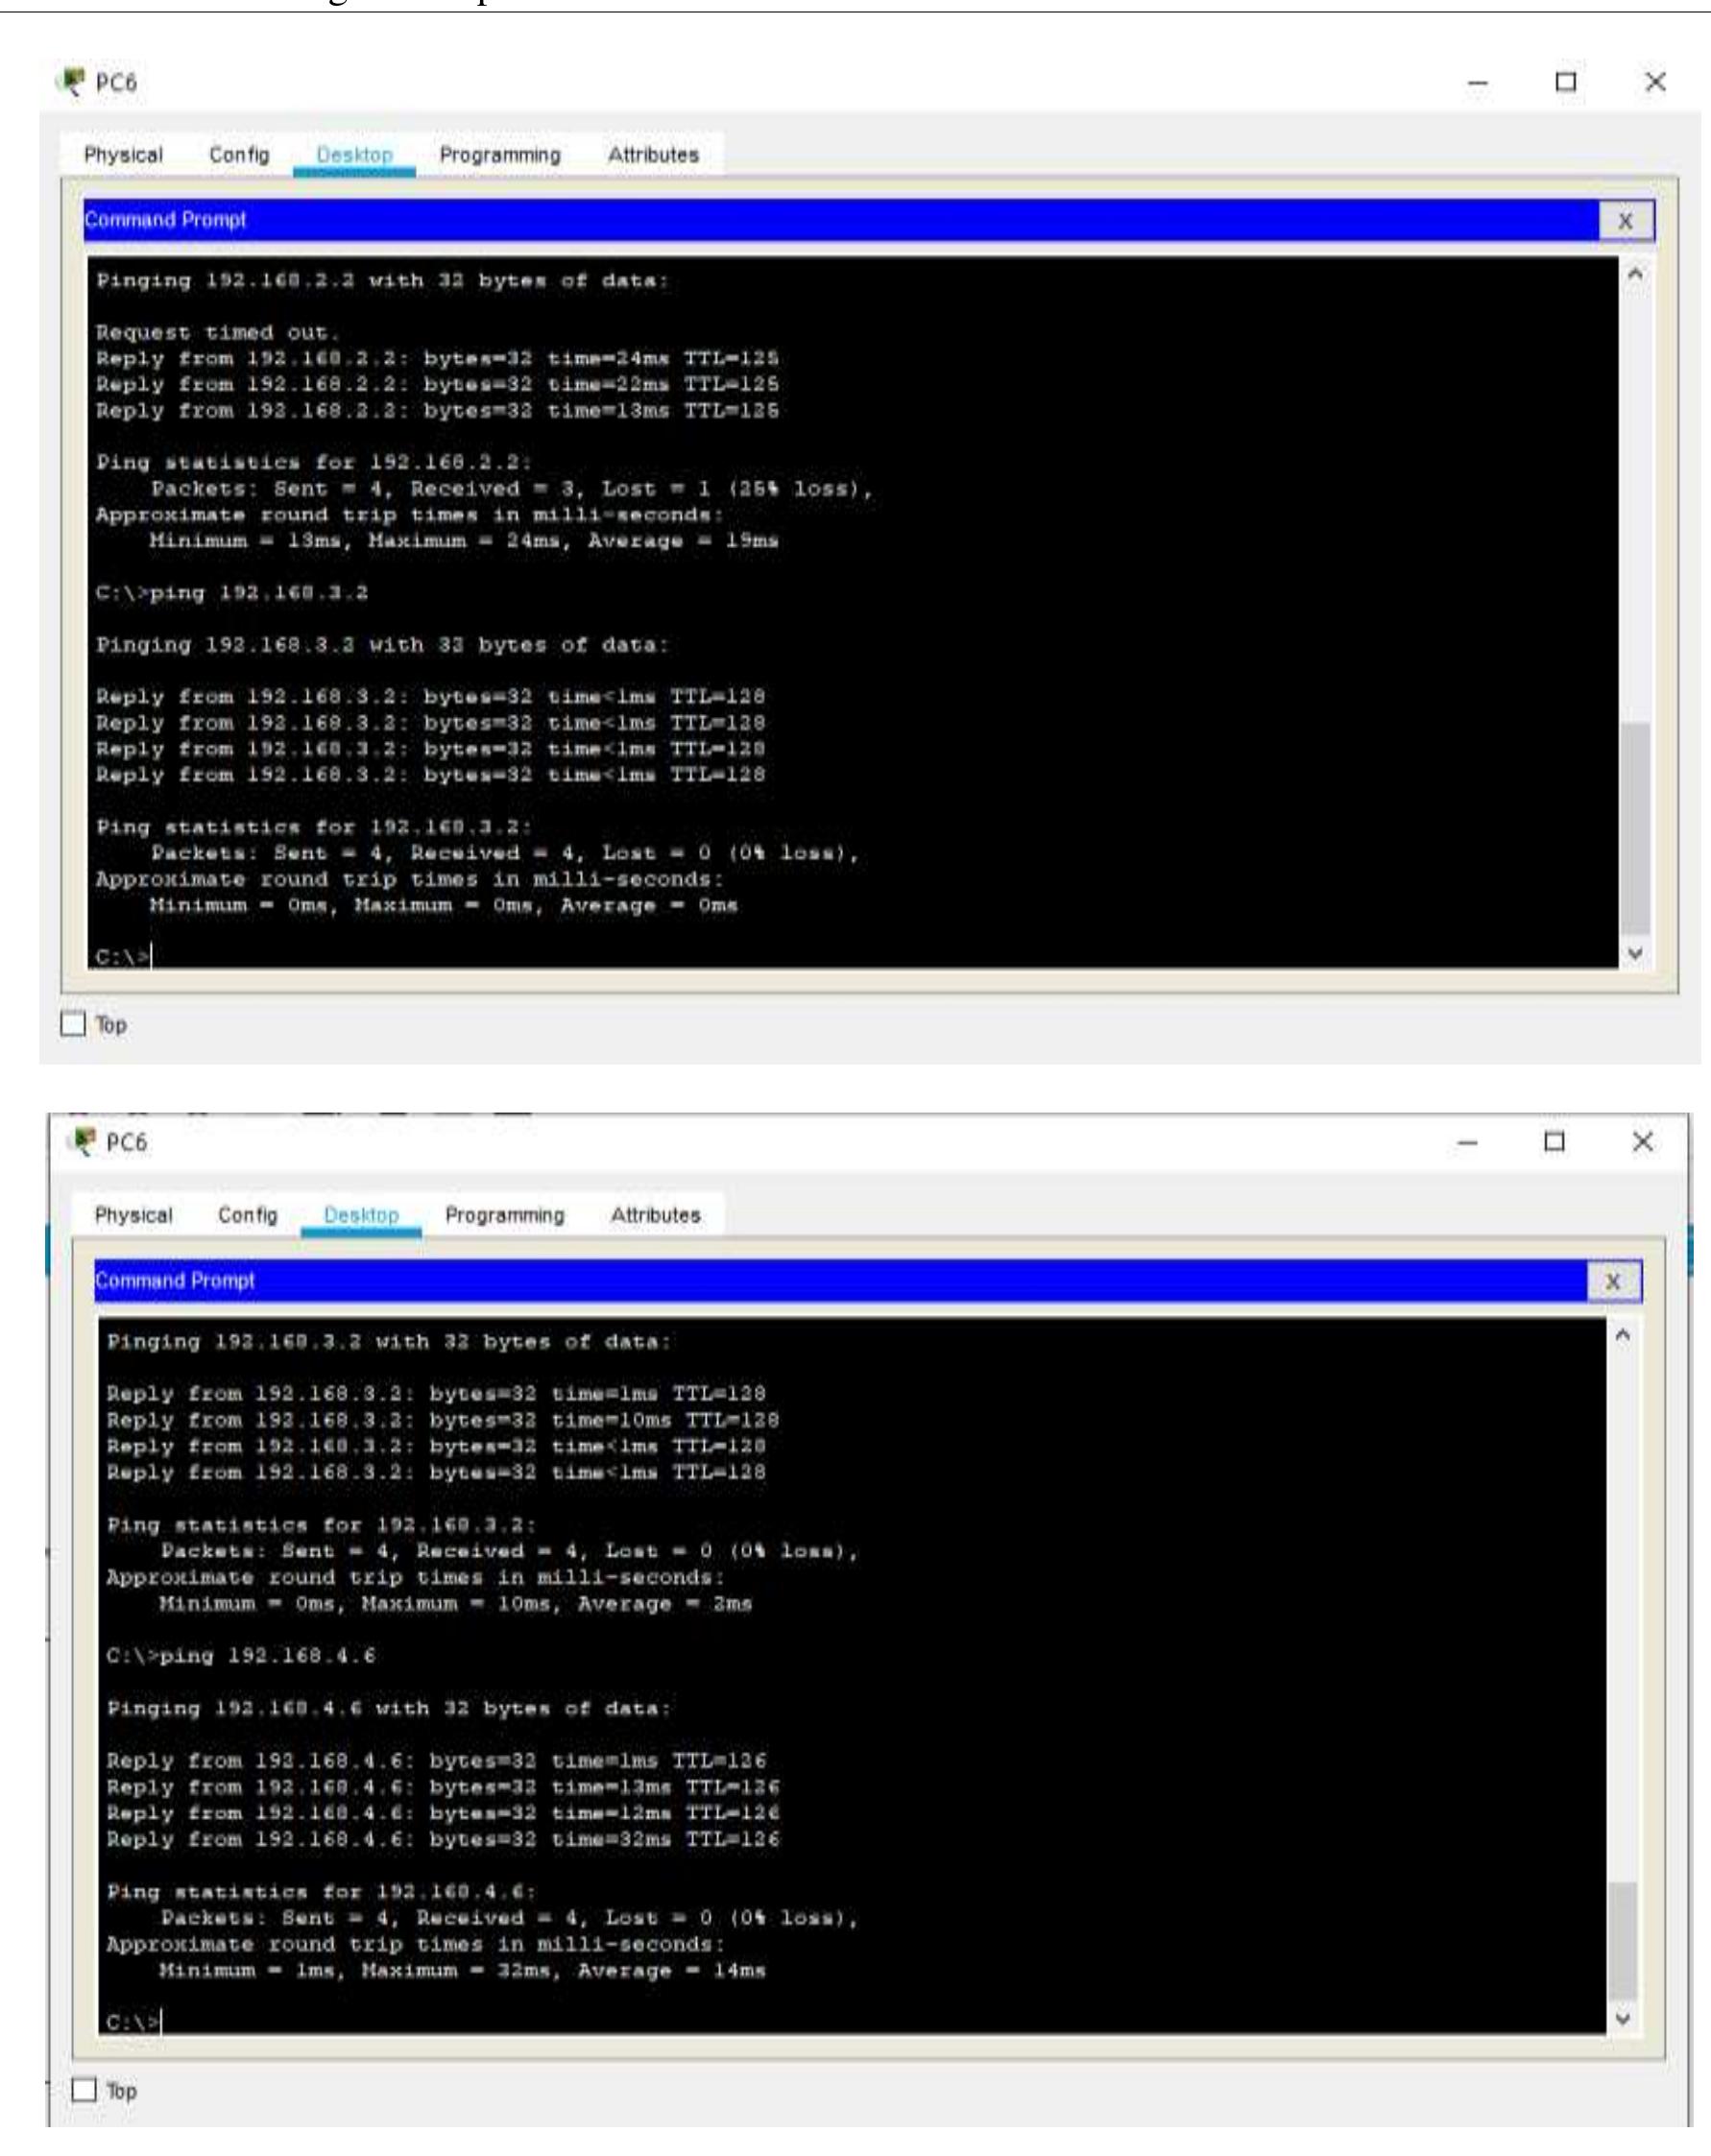Close Command Prompt panel in lower PC6 window
Screen dimensions: 1711x2156
1613,1281
